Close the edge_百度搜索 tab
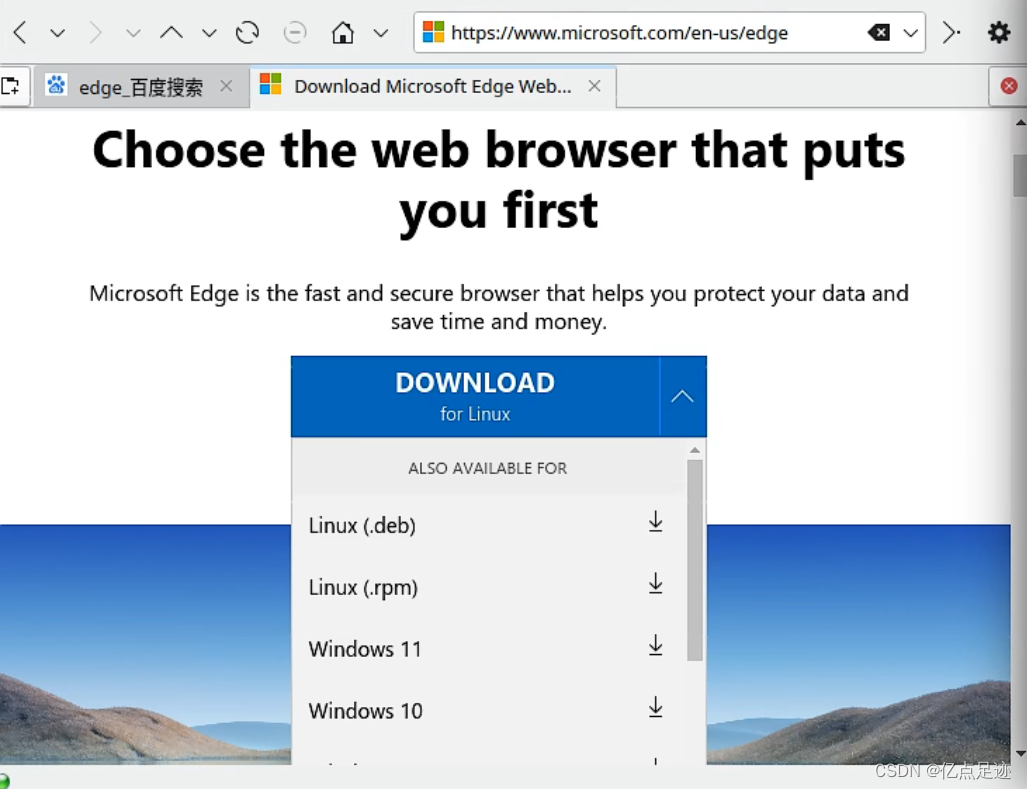 pos(226,86)
